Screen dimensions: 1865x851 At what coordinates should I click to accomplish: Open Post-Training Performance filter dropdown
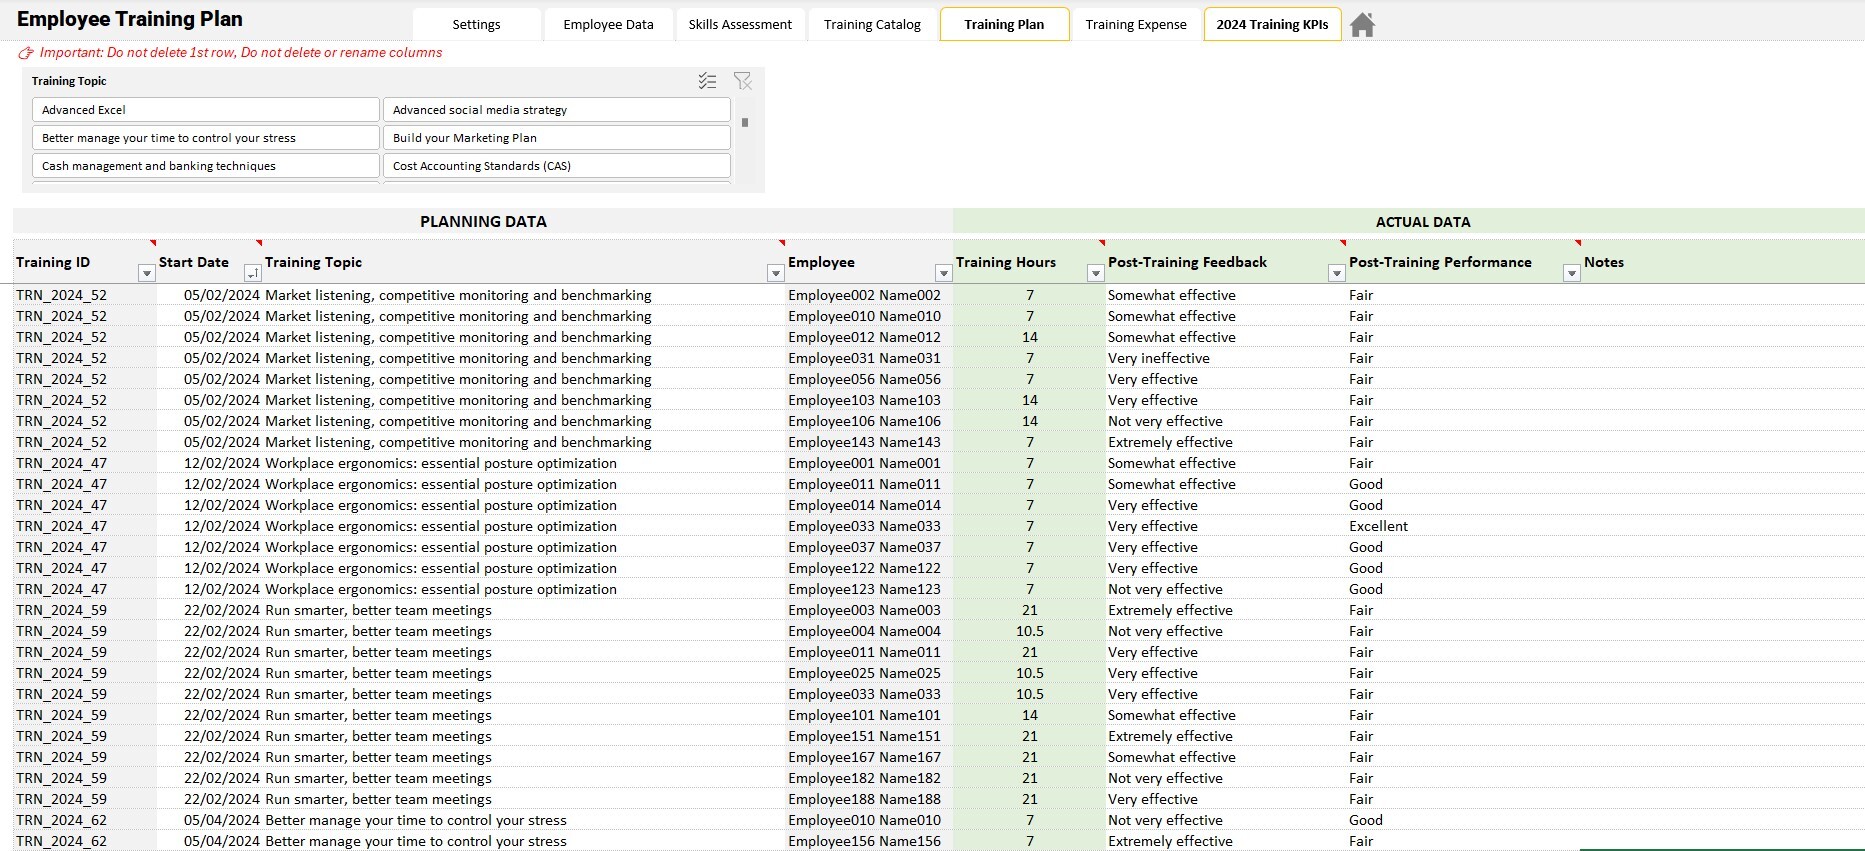point(1572,273)
